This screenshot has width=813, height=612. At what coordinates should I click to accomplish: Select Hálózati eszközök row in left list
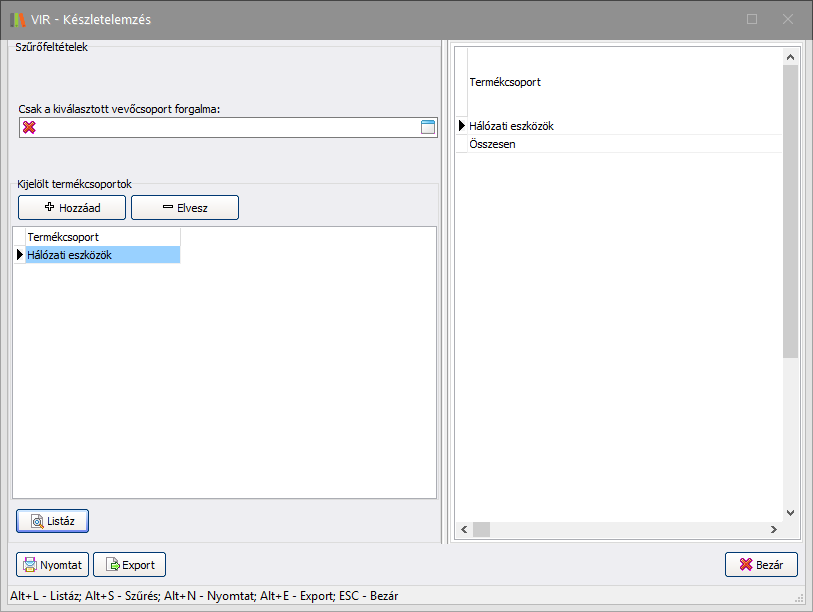tap(102, 255)
